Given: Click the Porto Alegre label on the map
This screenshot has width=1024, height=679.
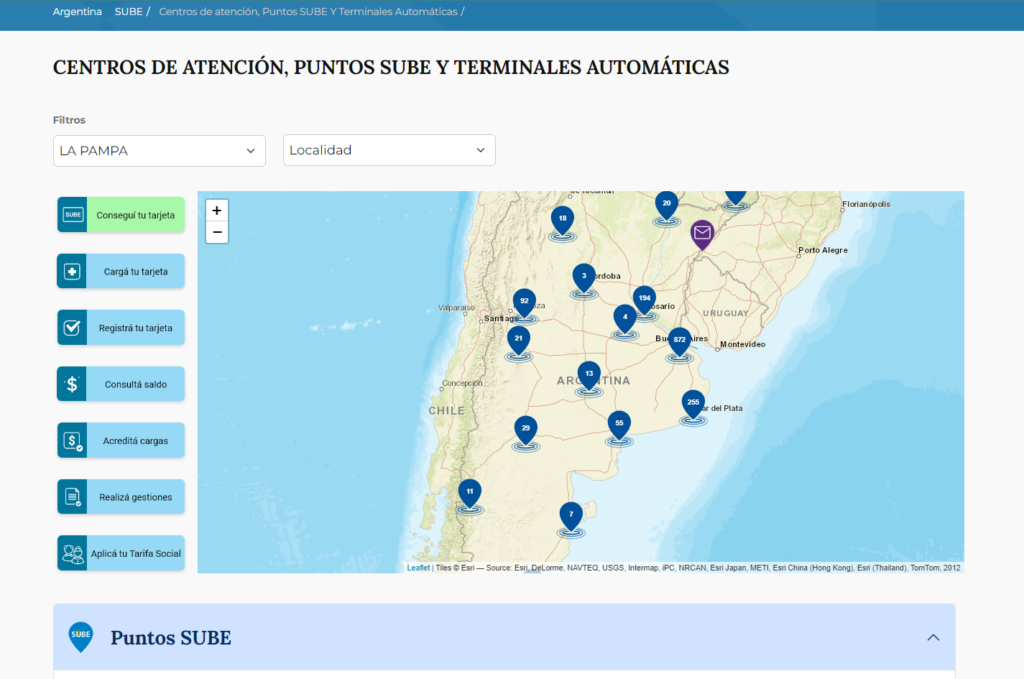Looking at the screenshot, I should (823, 250).
